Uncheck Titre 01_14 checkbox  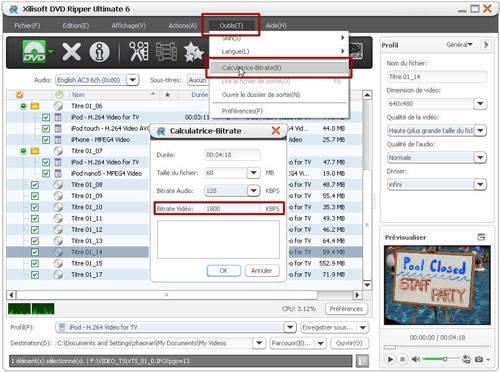coord(35,252)
